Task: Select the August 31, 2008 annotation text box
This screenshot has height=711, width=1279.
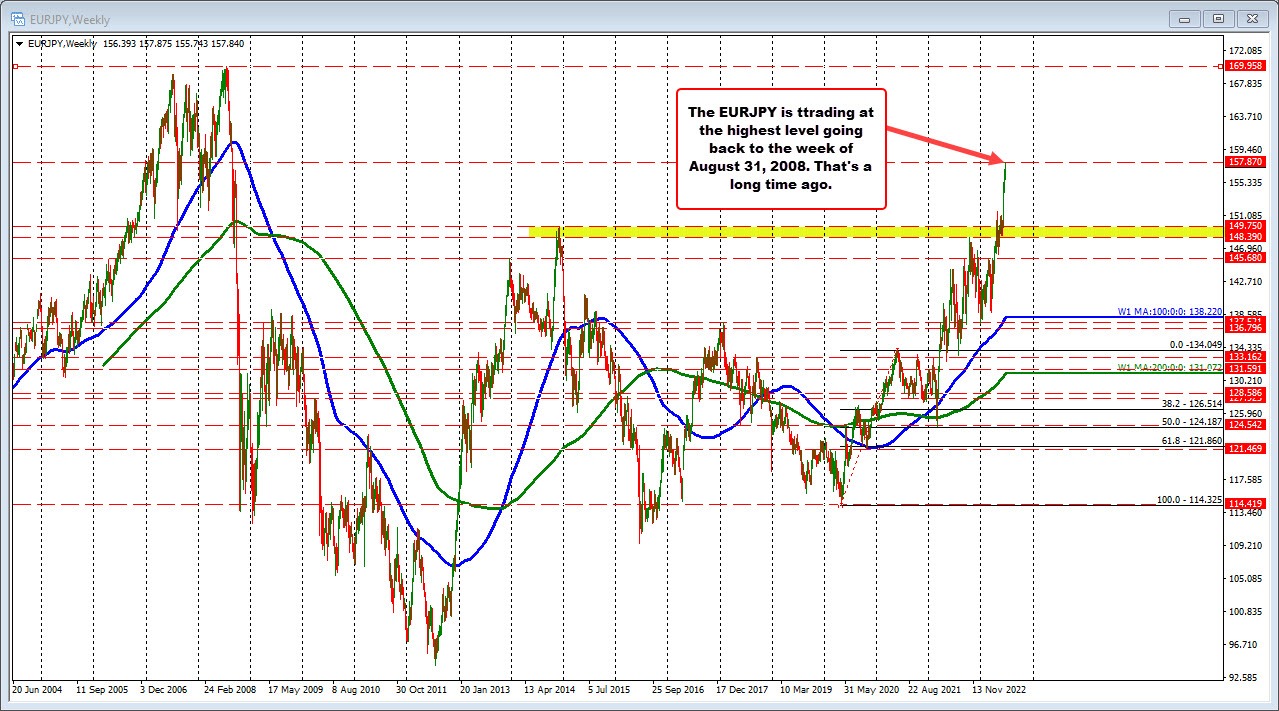Action: pyautogui.click(x=780, y=147)
